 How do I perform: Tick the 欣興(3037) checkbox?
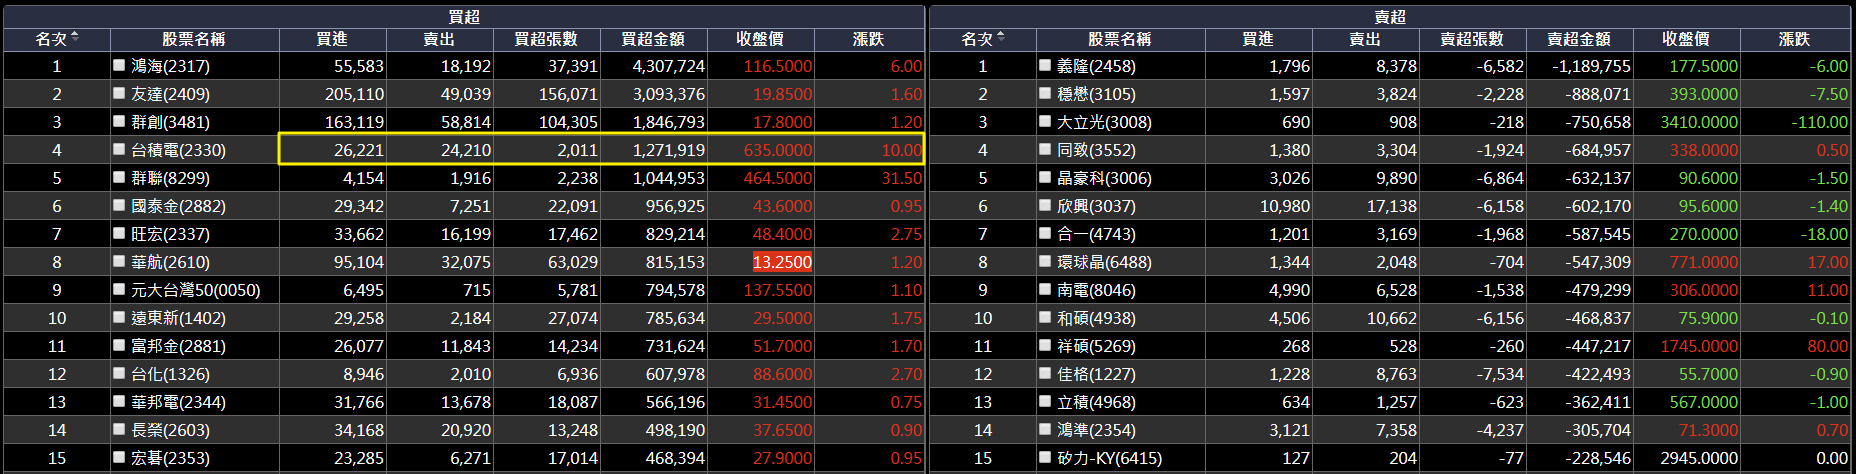click(1045, 205)
